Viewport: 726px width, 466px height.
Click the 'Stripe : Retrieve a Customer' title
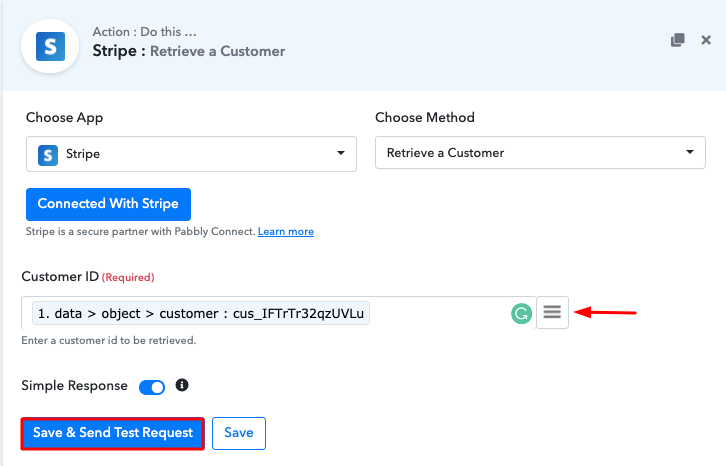click(188, 51)
